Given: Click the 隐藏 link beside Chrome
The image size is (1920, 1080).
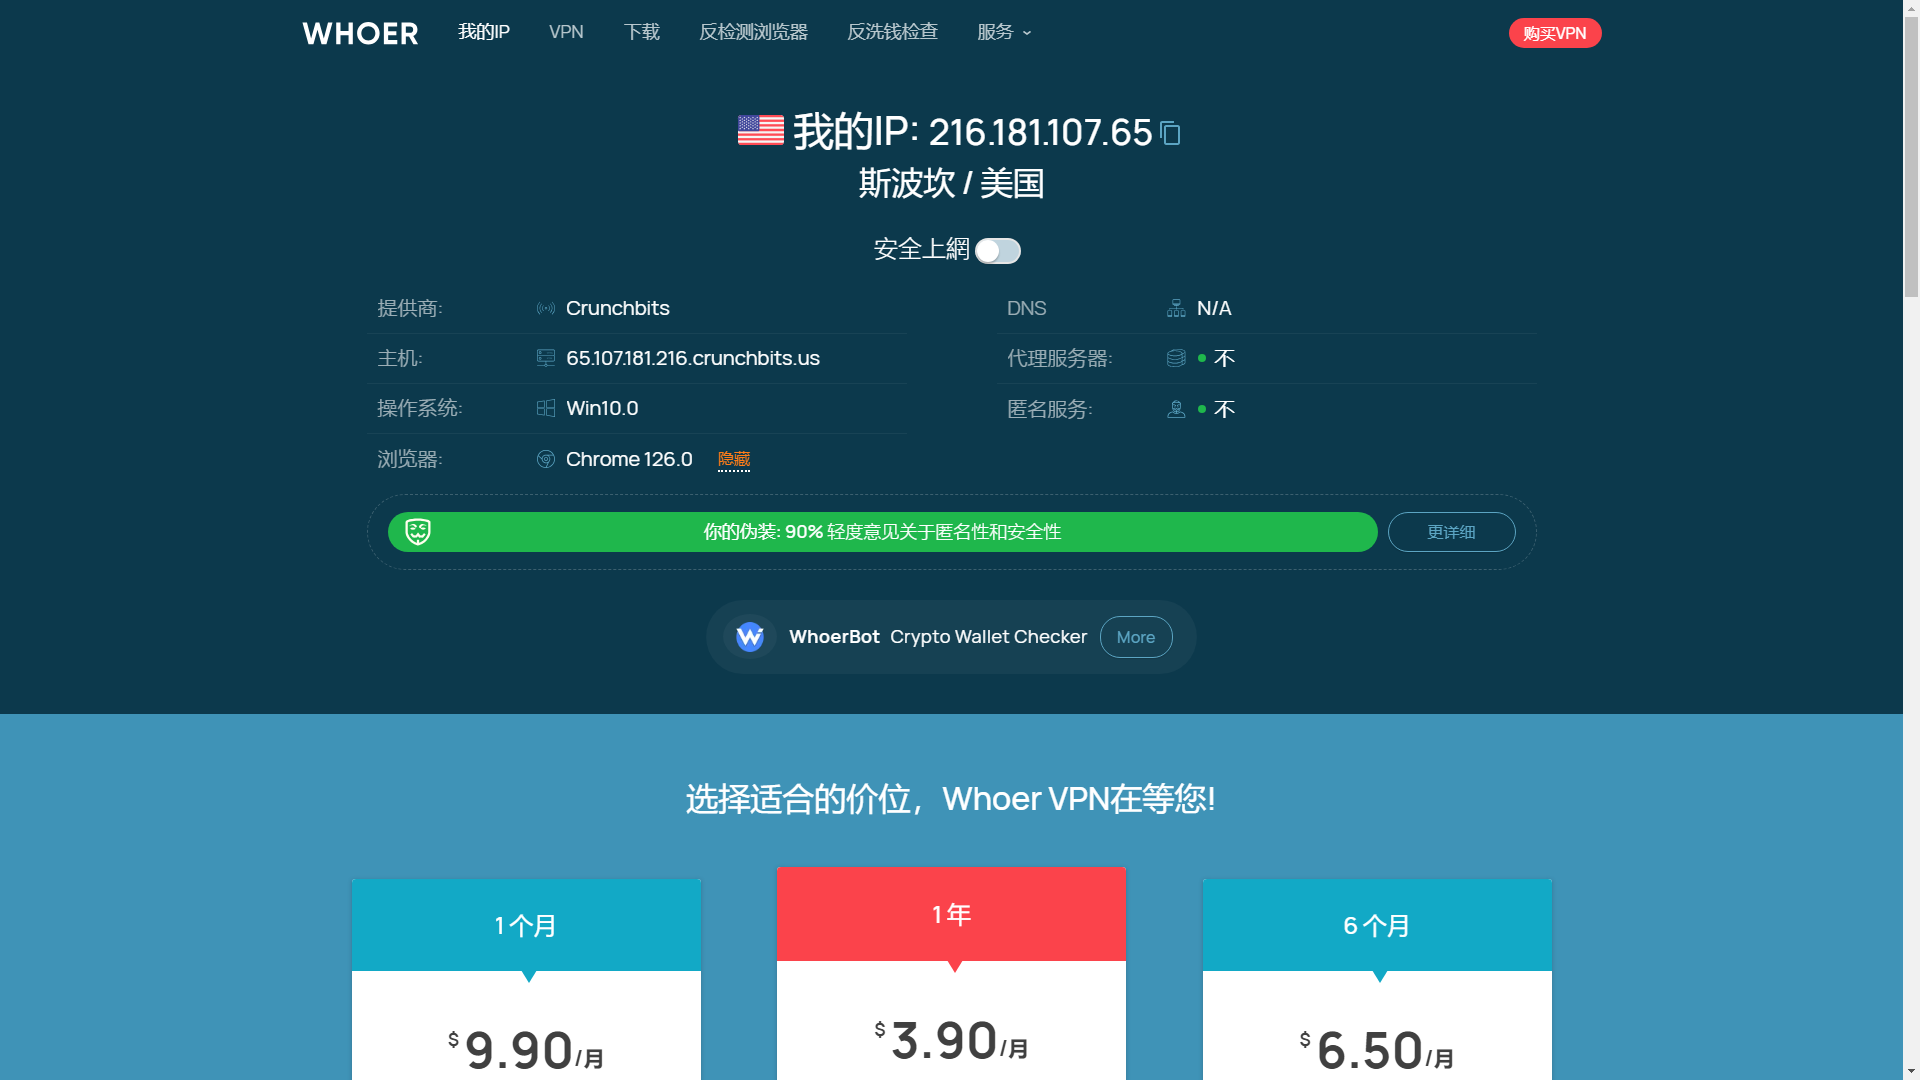Looking at the screenshot, I should (x=734, y=459).
